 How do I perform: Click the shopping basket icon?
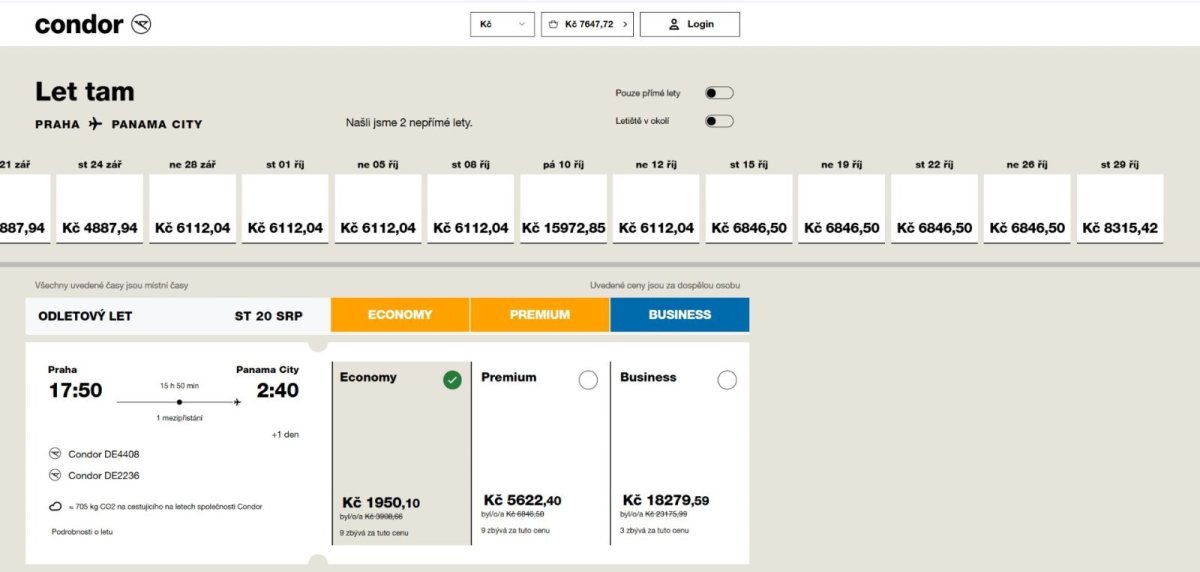coord(554,24)
